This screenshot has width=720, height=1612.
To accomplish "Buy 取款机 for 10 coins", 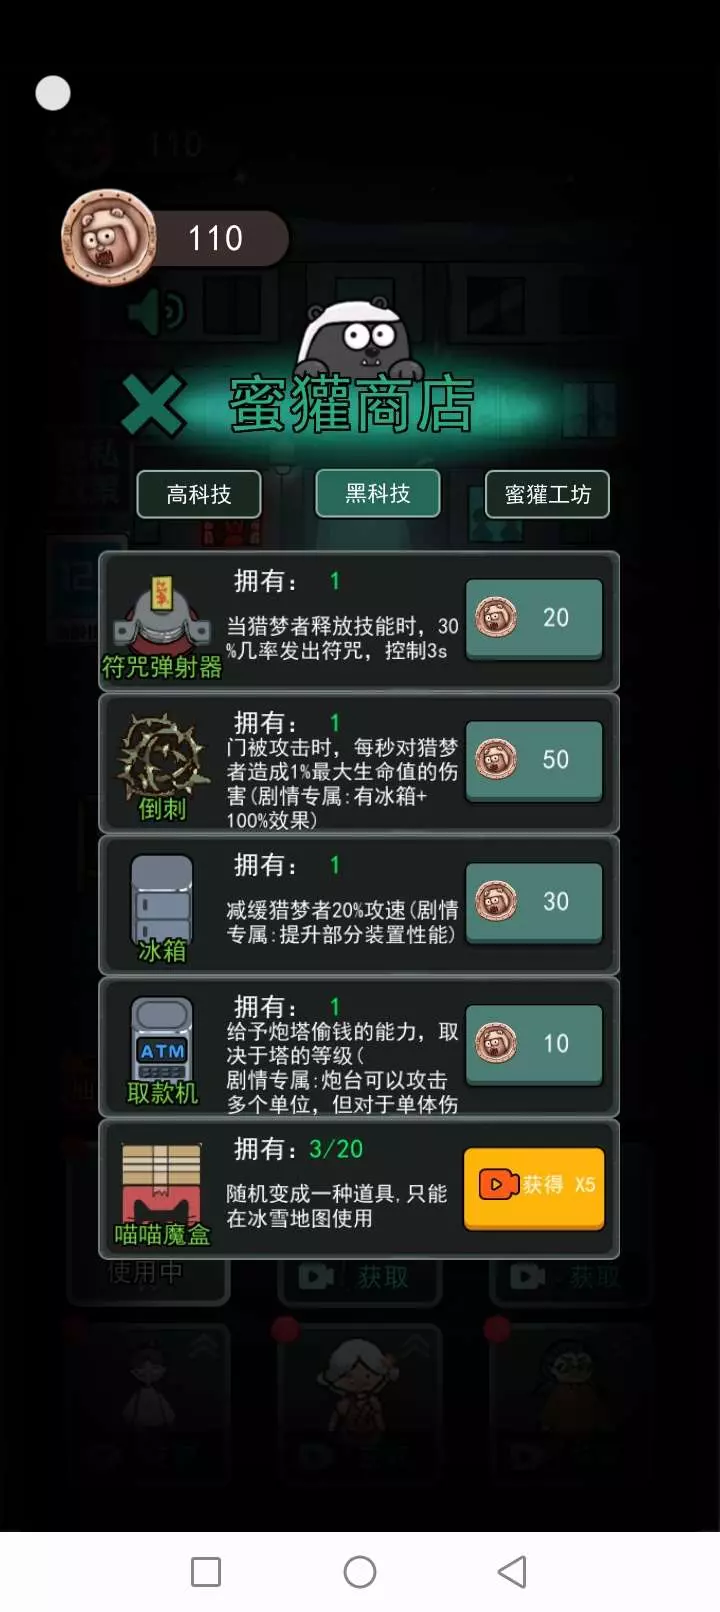I will 534,1045.
